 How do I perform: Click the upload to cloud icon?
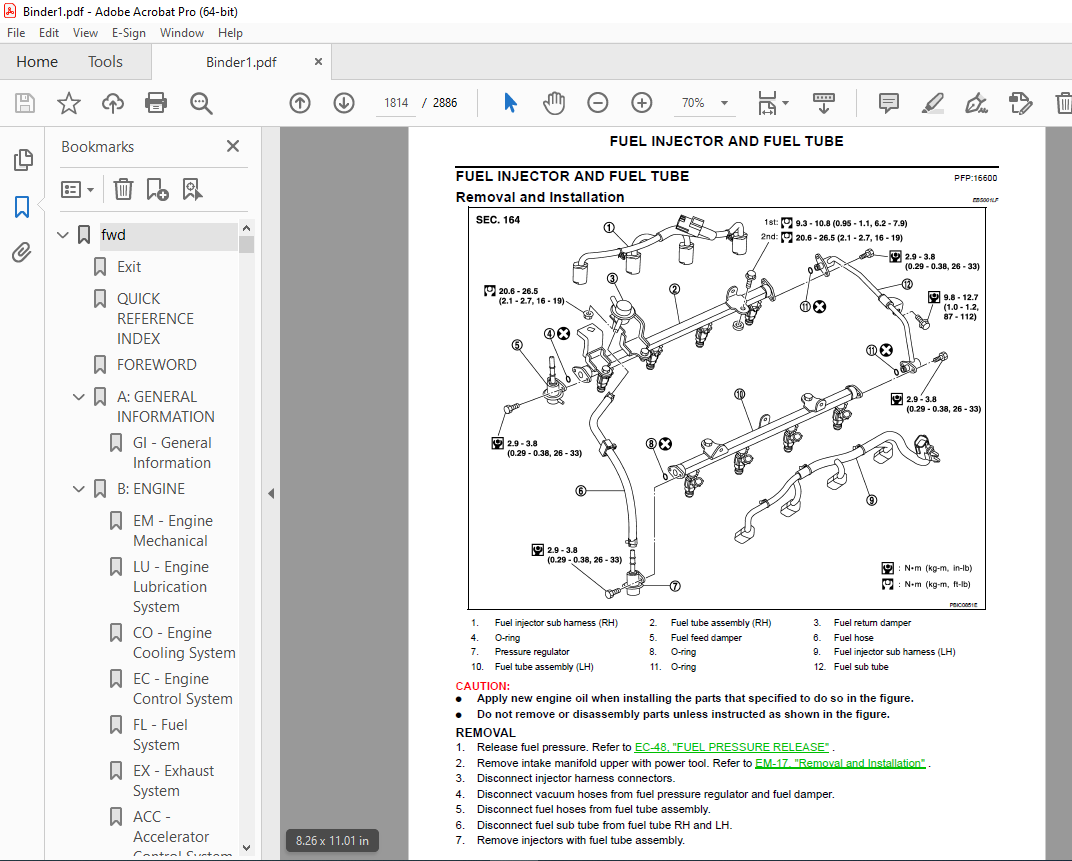pyautogui.click(x=113, y=103)
